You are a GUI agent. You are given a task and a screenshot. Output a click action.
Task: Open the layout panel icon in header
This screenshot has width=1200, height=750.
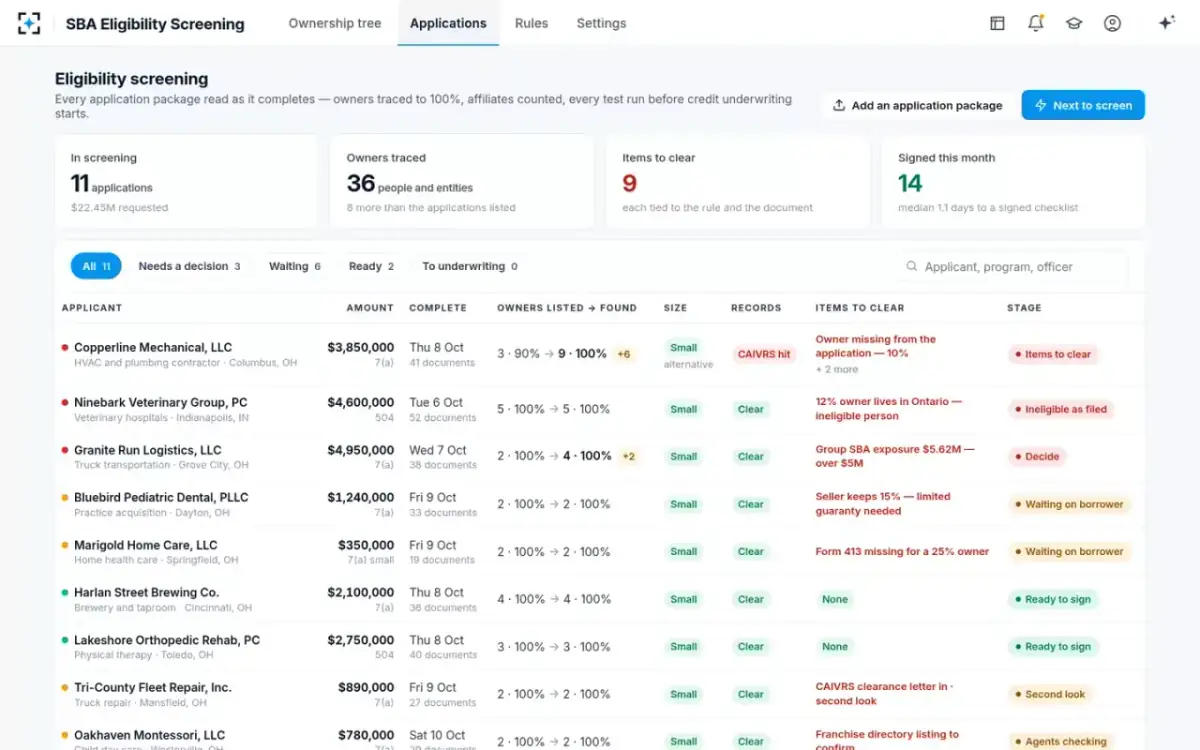tap(997, 23)
